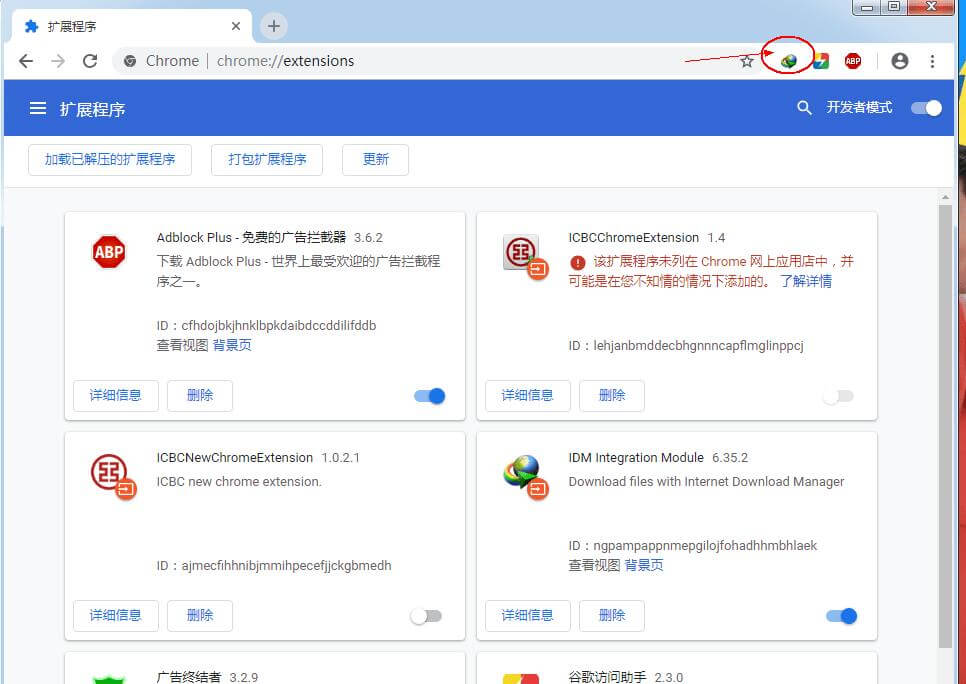Open a new tab with plus button
Screen dimensions: 966x684
point(274,26)
